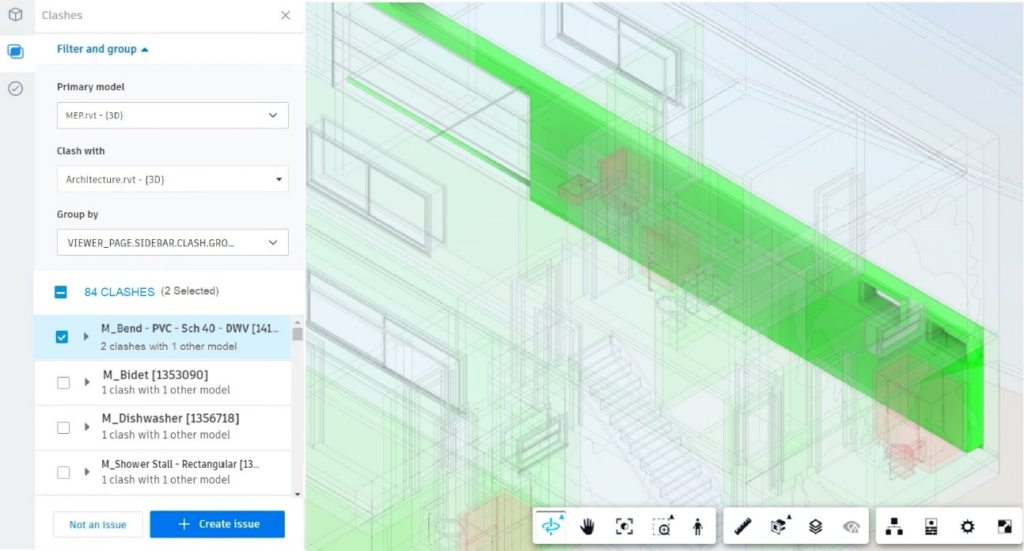
Task: Open viewer Settings gear
Action: click(967, 526)
